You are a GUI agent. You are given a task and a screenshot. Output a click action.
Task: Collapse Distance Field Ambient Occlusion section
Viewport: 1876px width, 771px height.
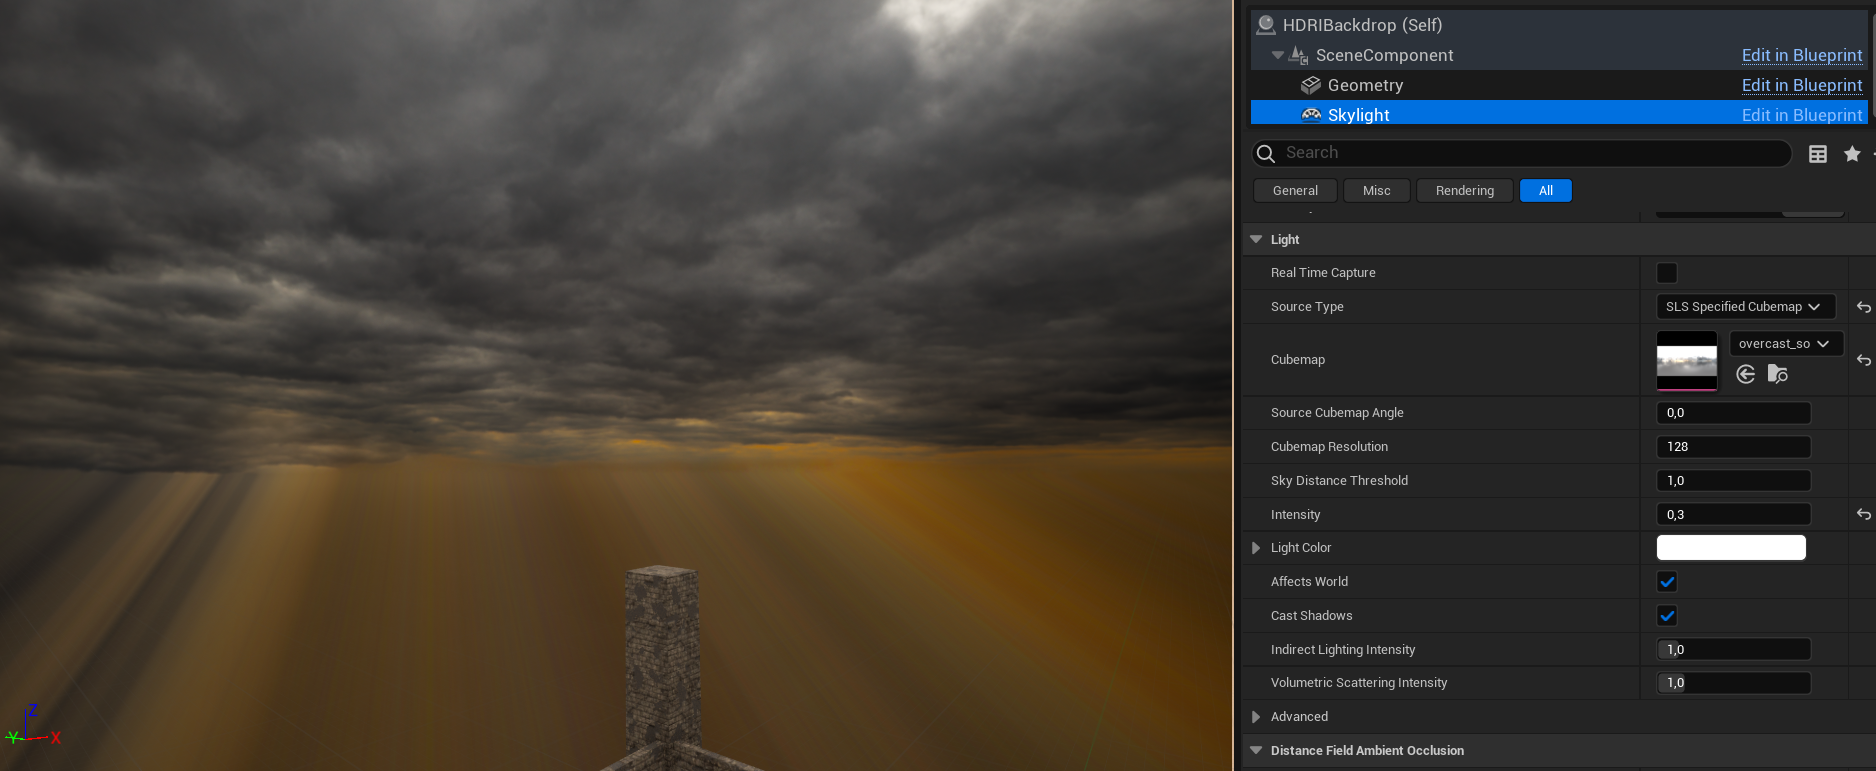click(x=1256, y=751)
